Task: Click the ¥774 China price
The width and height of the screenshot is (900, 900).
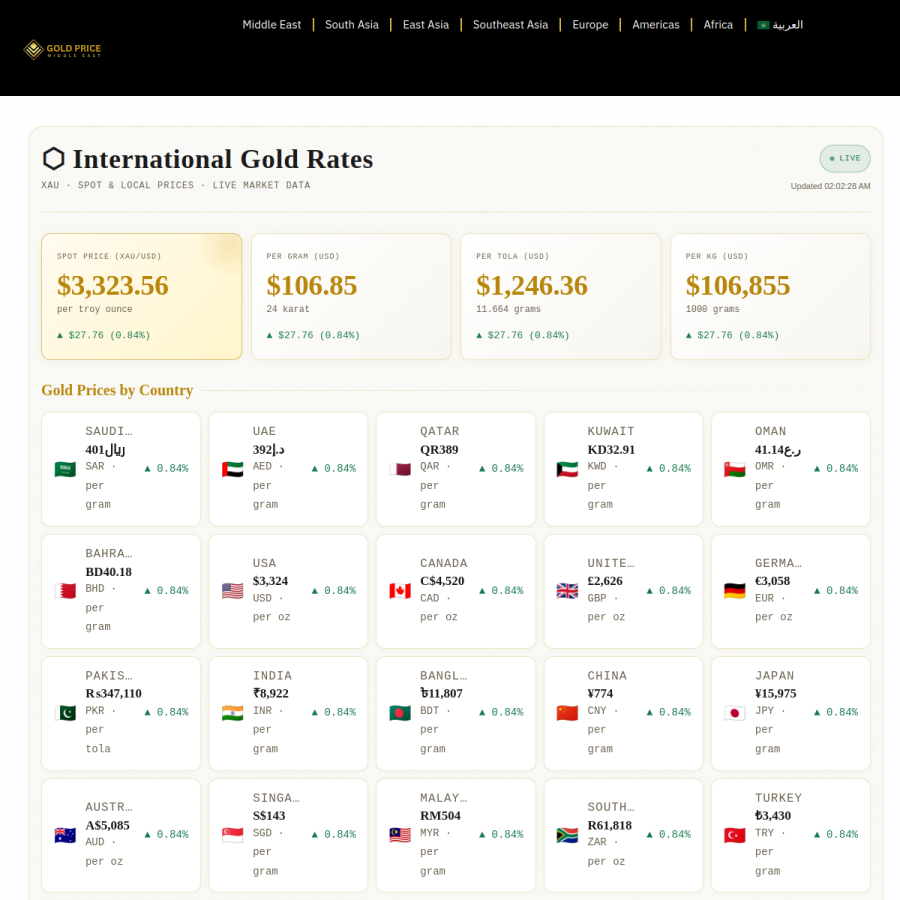Action: coord(600,693)
